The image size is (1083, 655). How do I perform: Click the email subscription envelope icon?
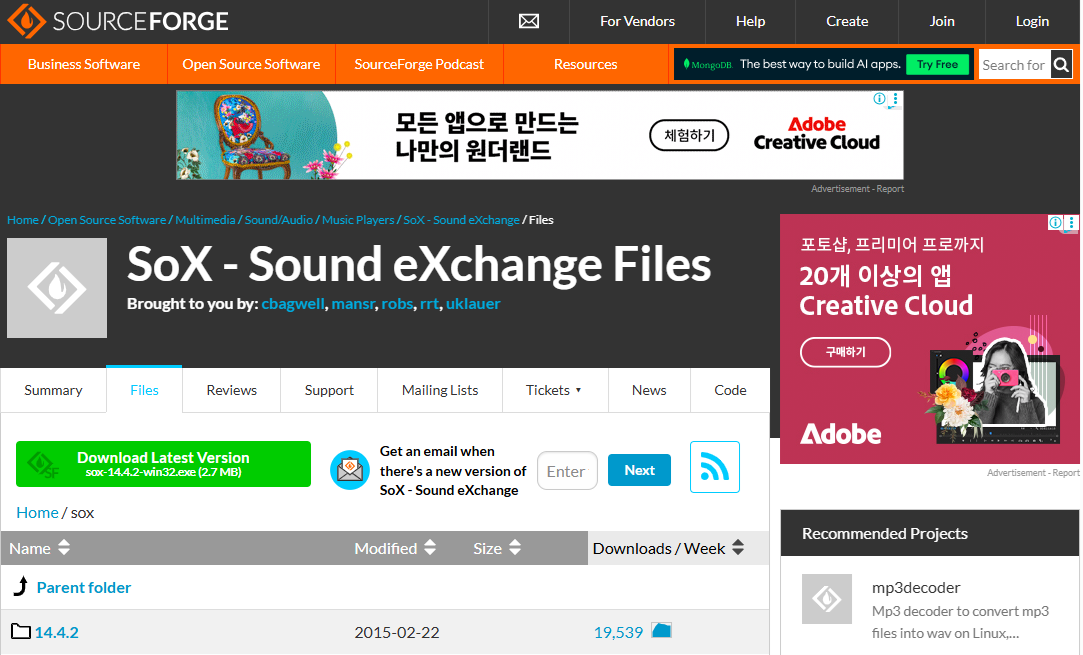(x=349, y=470)
